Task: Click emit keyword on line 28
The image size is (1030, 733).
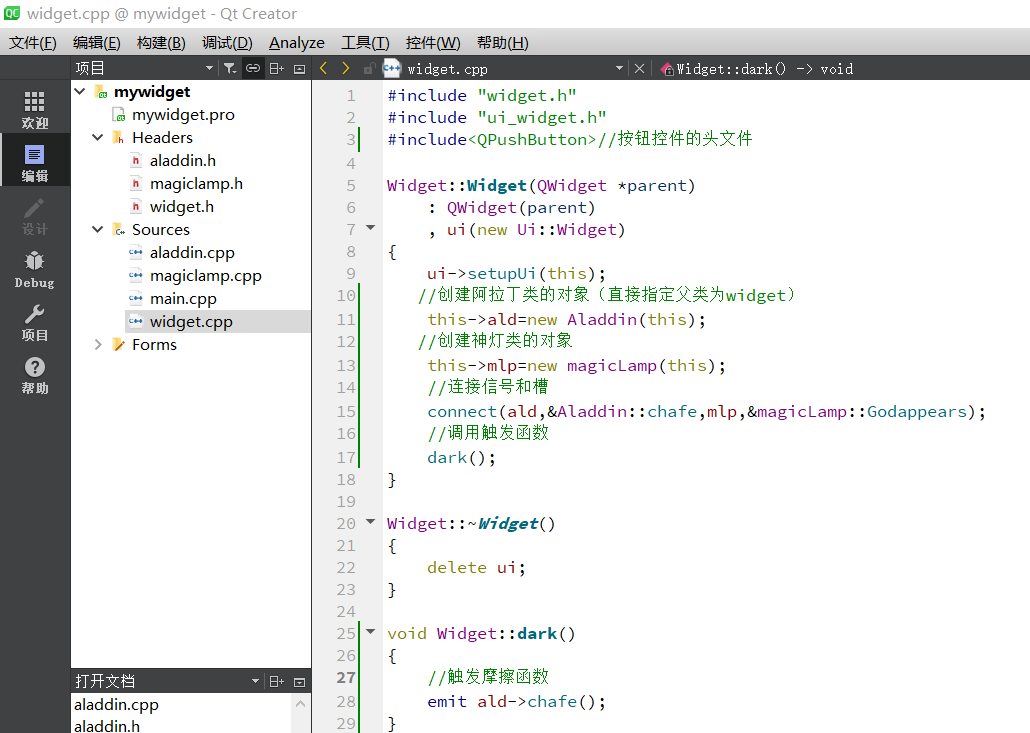Action: coord(447,701)
